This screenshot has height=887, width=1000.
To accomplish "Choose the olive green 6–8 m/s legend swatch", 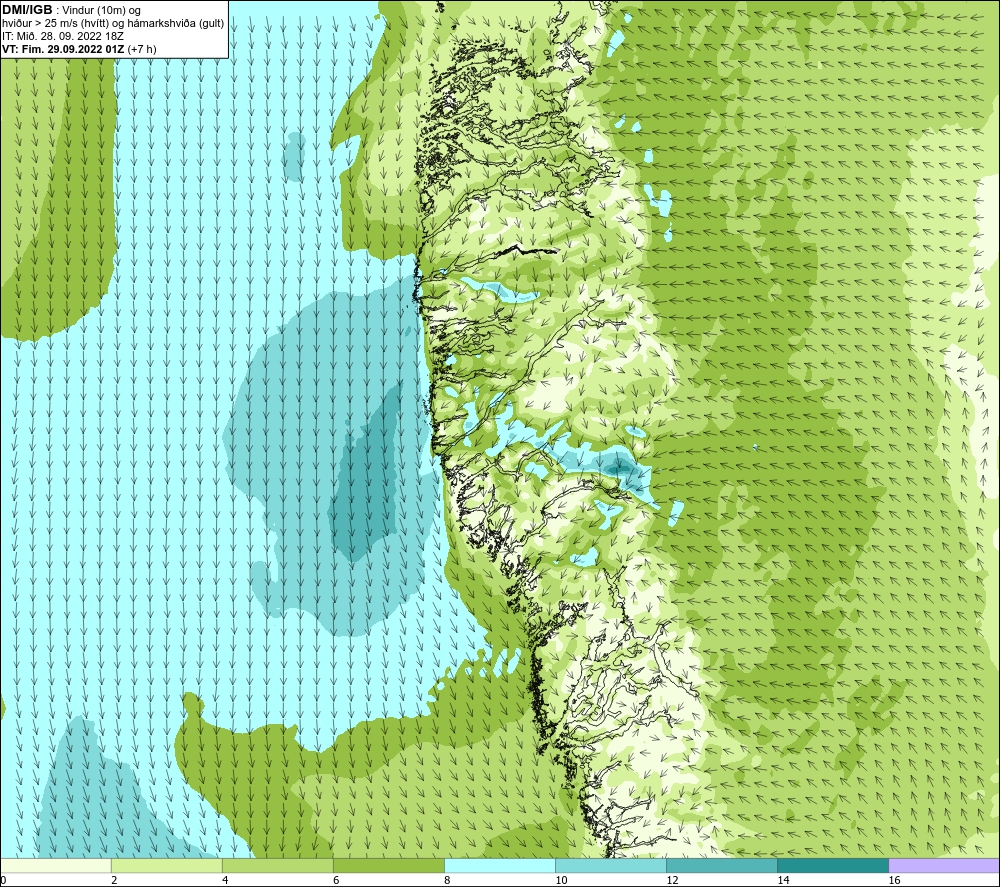I will [388, 865].
